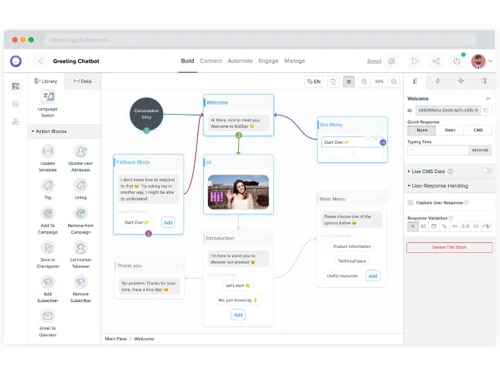The image size is (500, 375).
Task: Click the Hi! image in Hi block
Action: coord(238,192)
